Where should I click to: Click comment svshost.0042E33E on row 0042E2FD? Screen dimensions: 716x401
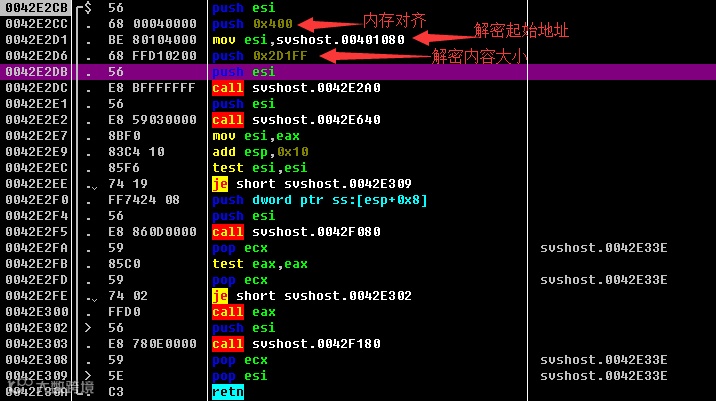click(604, 280)
